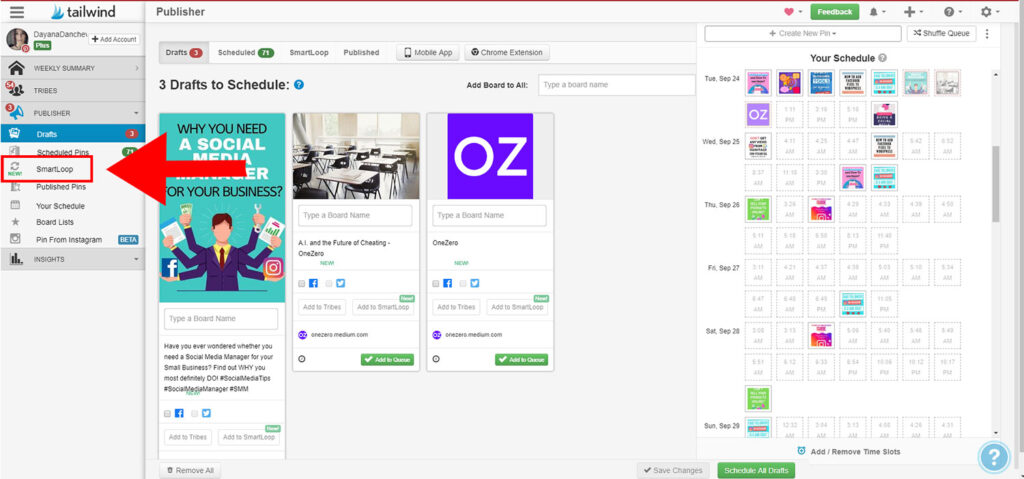Click the DayanaDancheva profile avatar
Viewport: 1024px width, 479px height.
(17, 39)
